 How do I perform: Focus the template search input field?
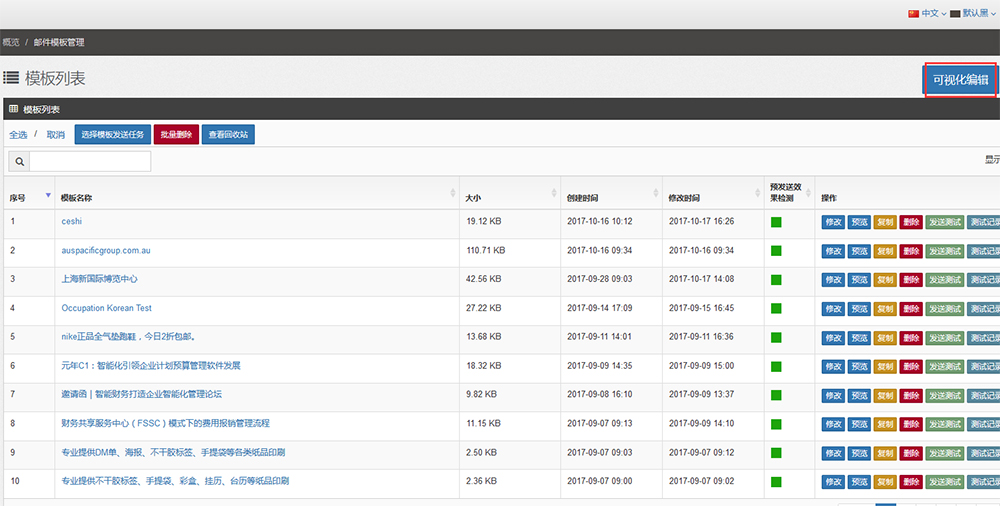pos(90,162)
